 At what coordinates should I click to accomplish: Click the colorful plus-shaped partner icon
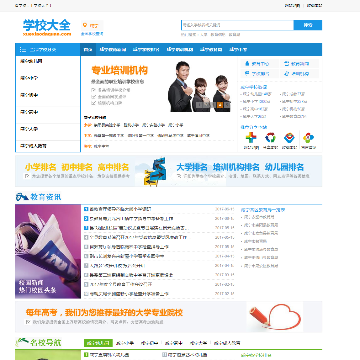(251, 137)
